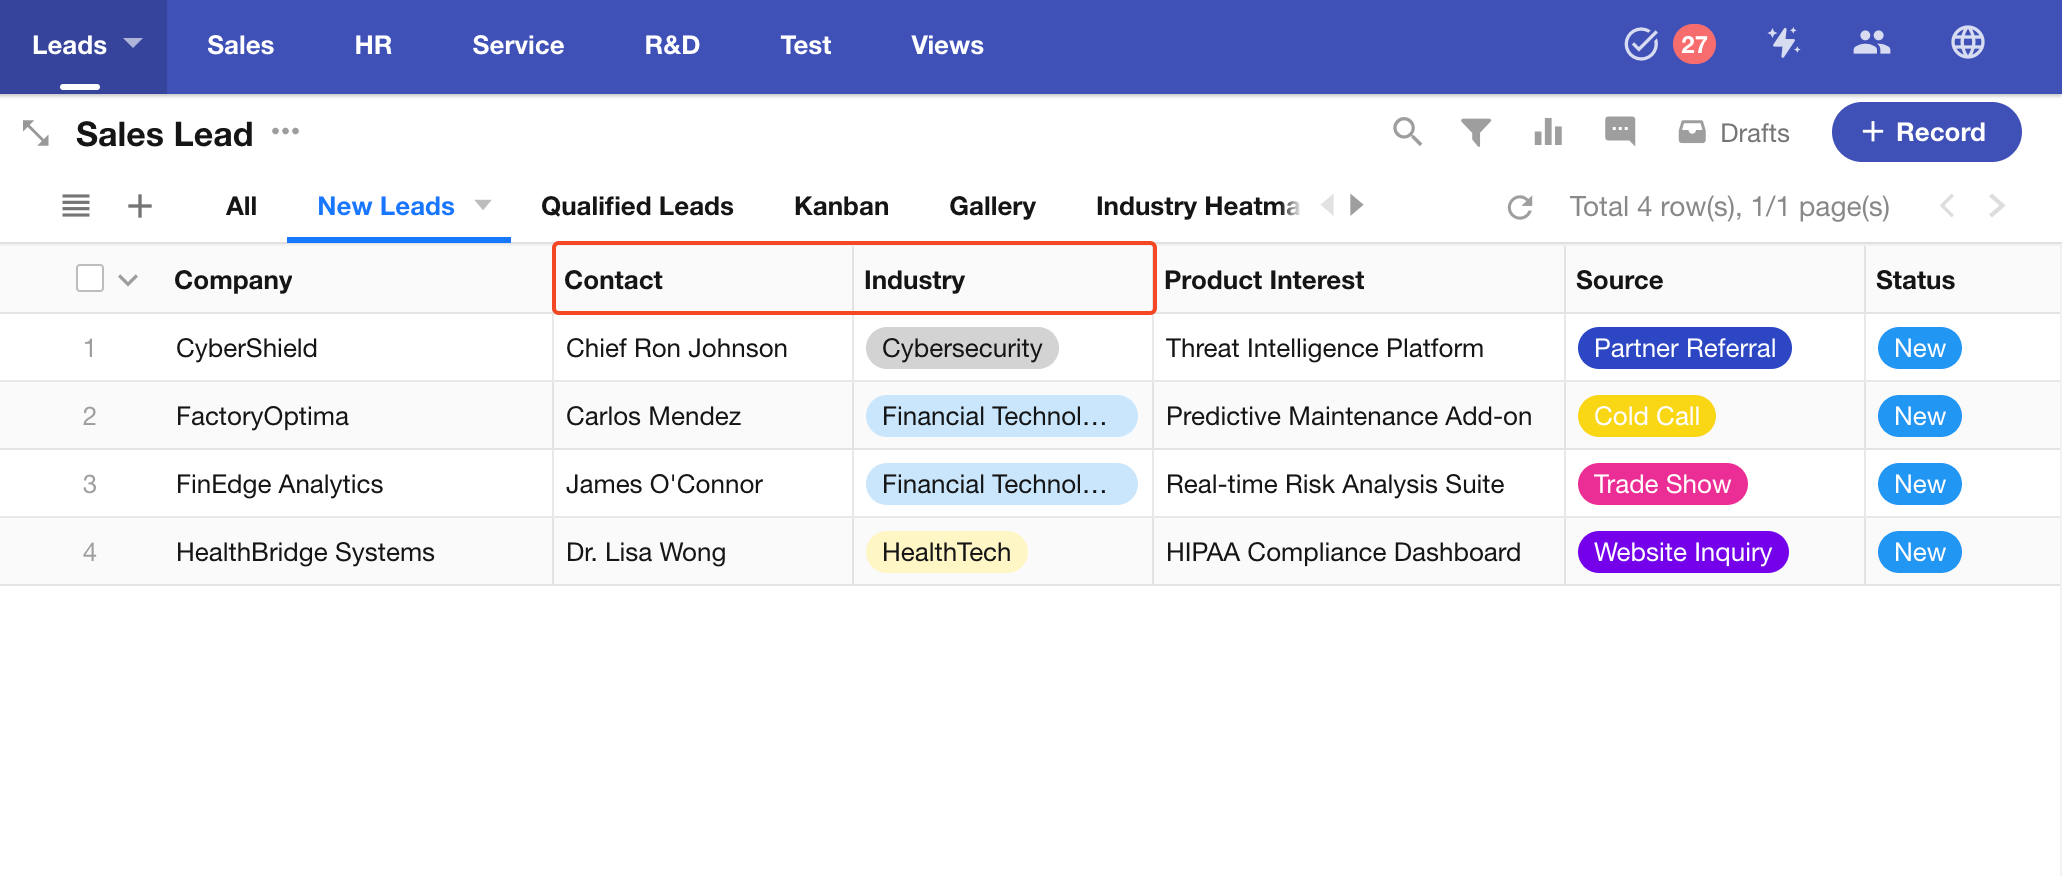Open the contacts people icon

coord(1871,43)
